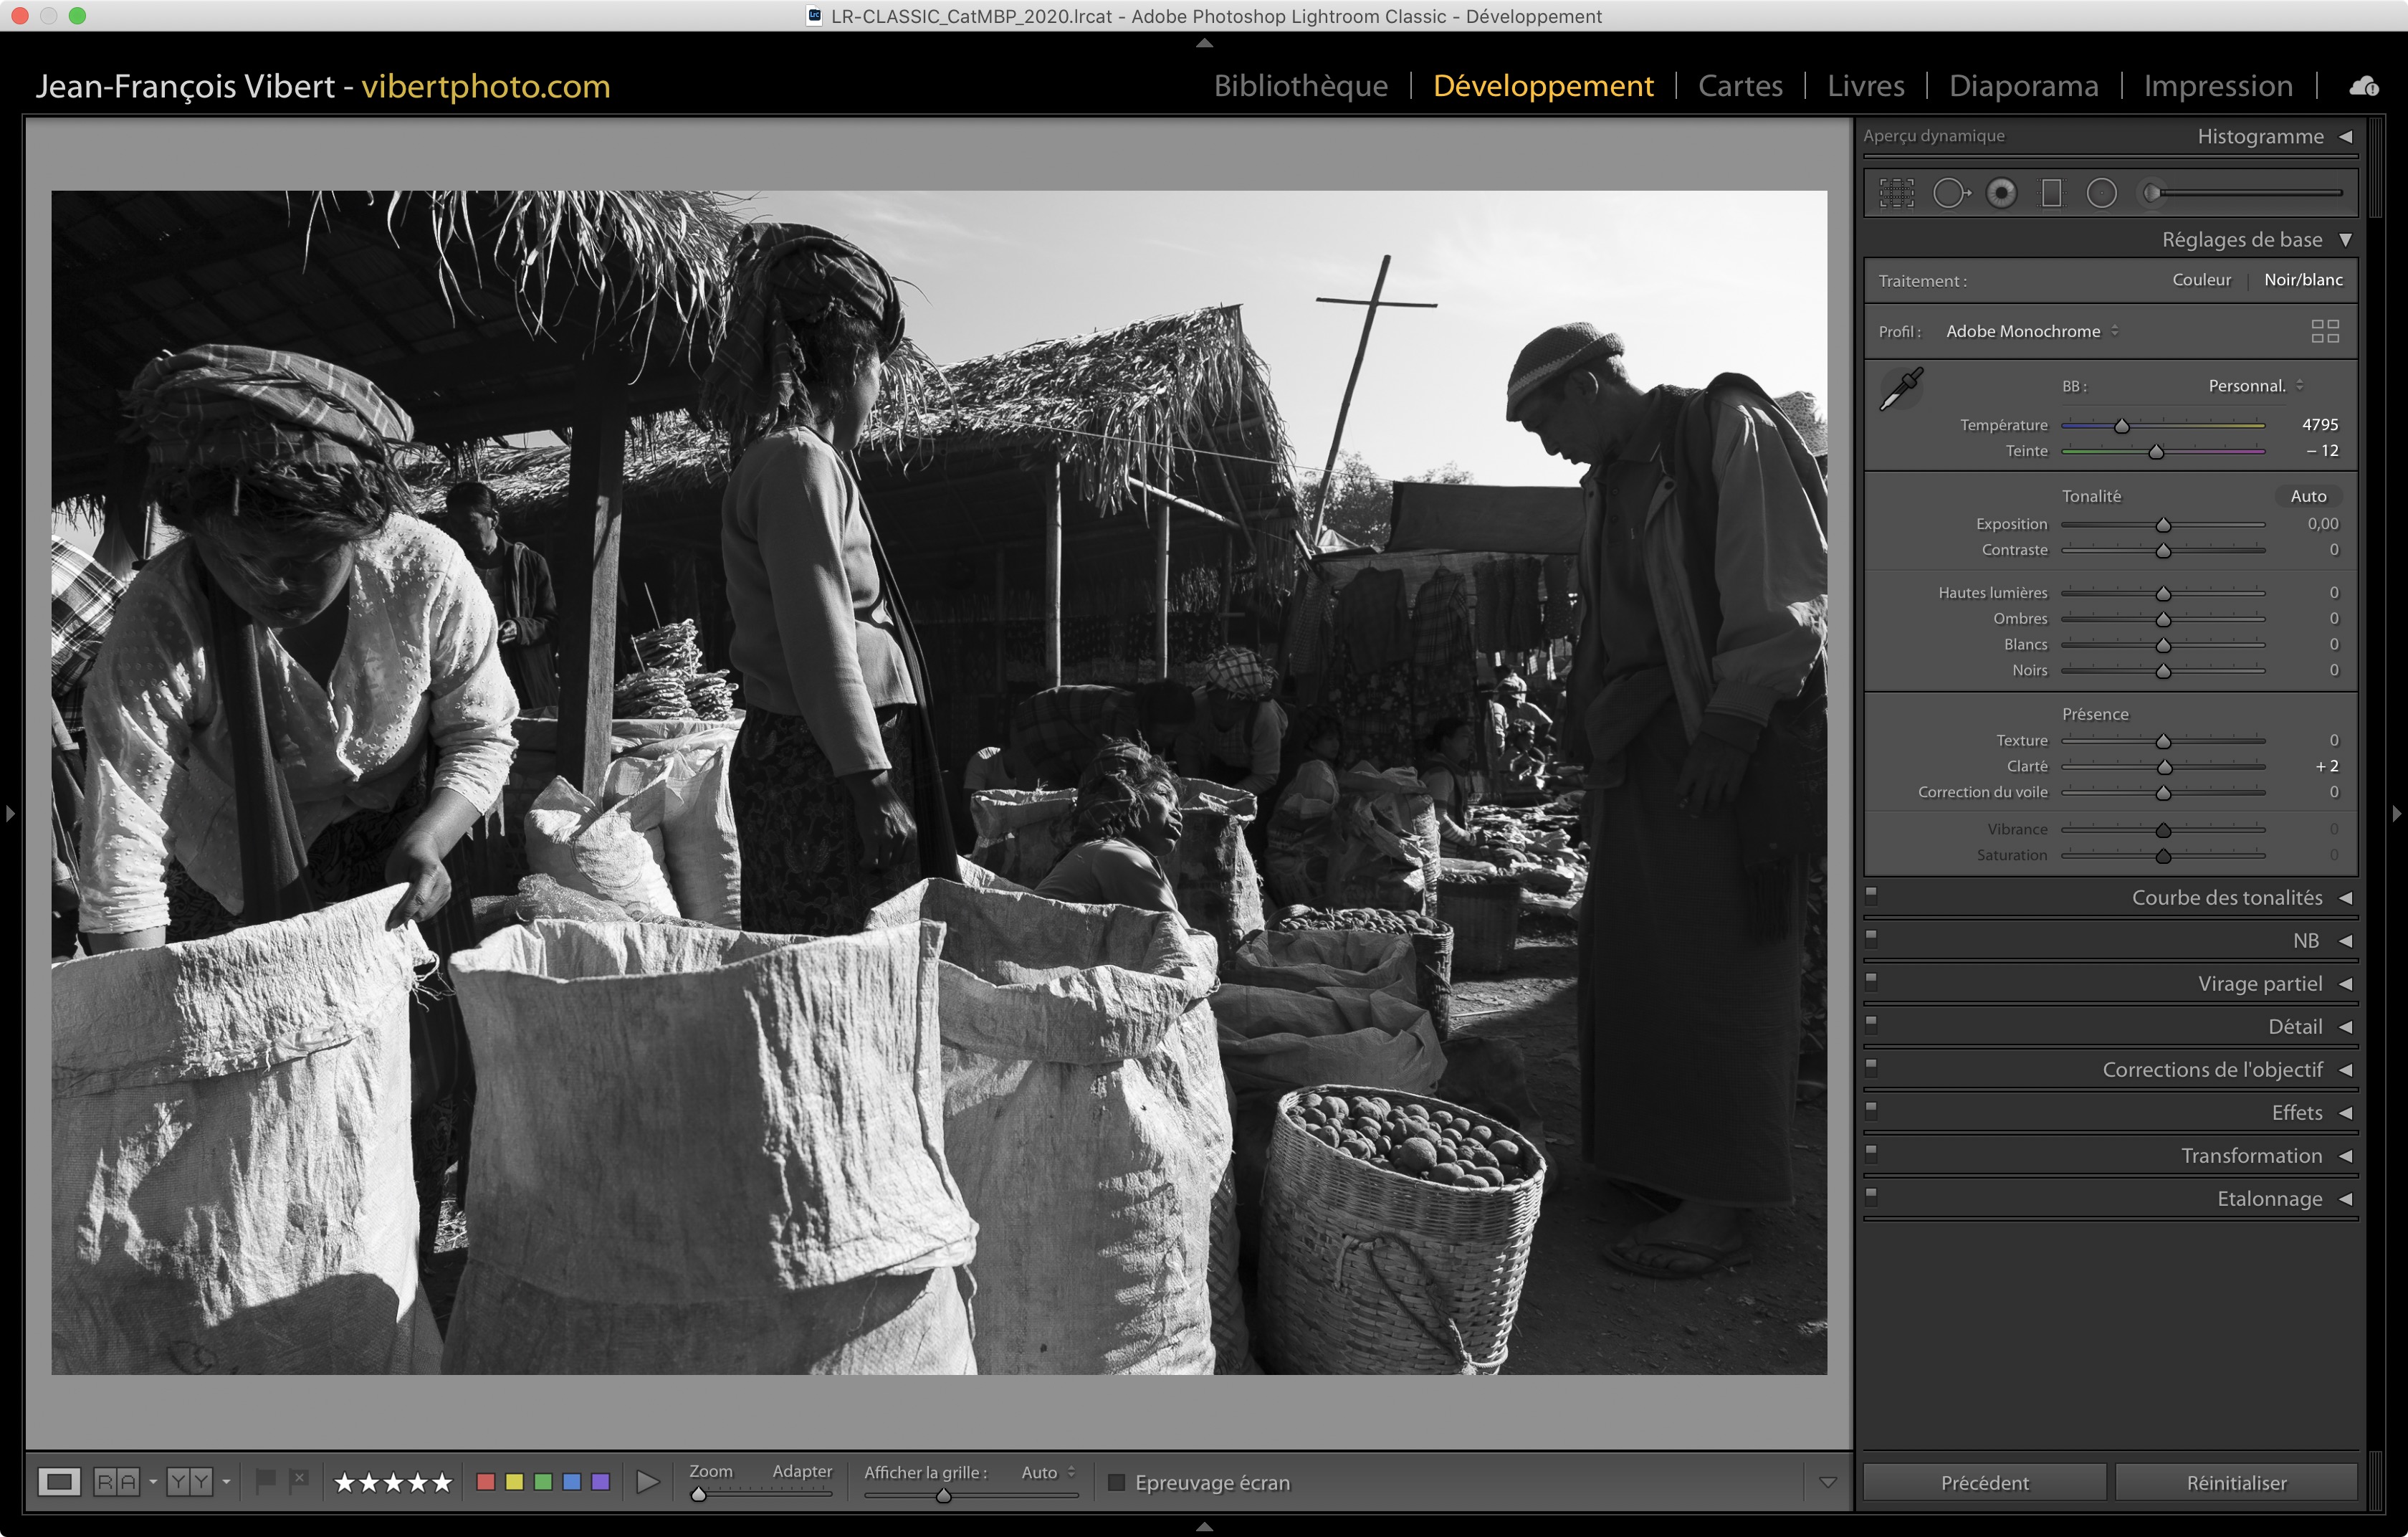Toggle the Détail panel on/off switch

point(1871,1025)
